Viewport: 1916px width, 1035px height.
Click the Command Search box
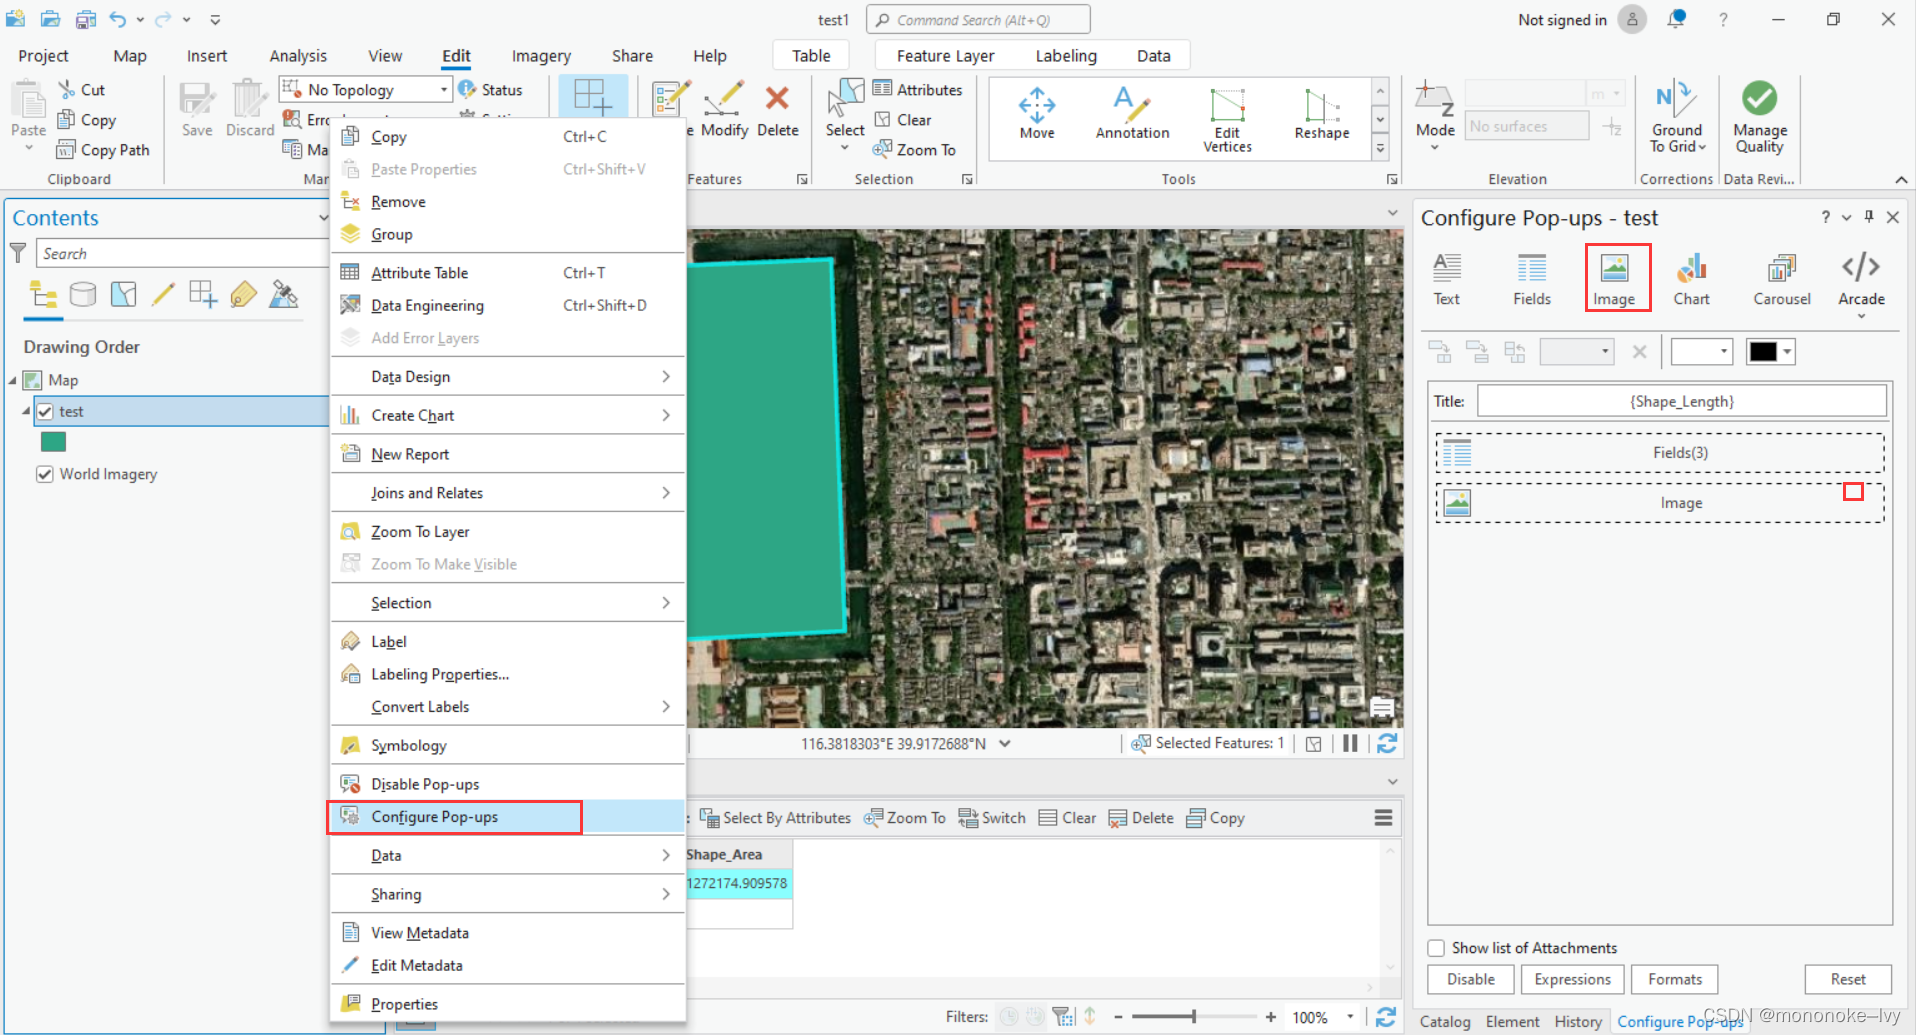[x=977, y=19]
